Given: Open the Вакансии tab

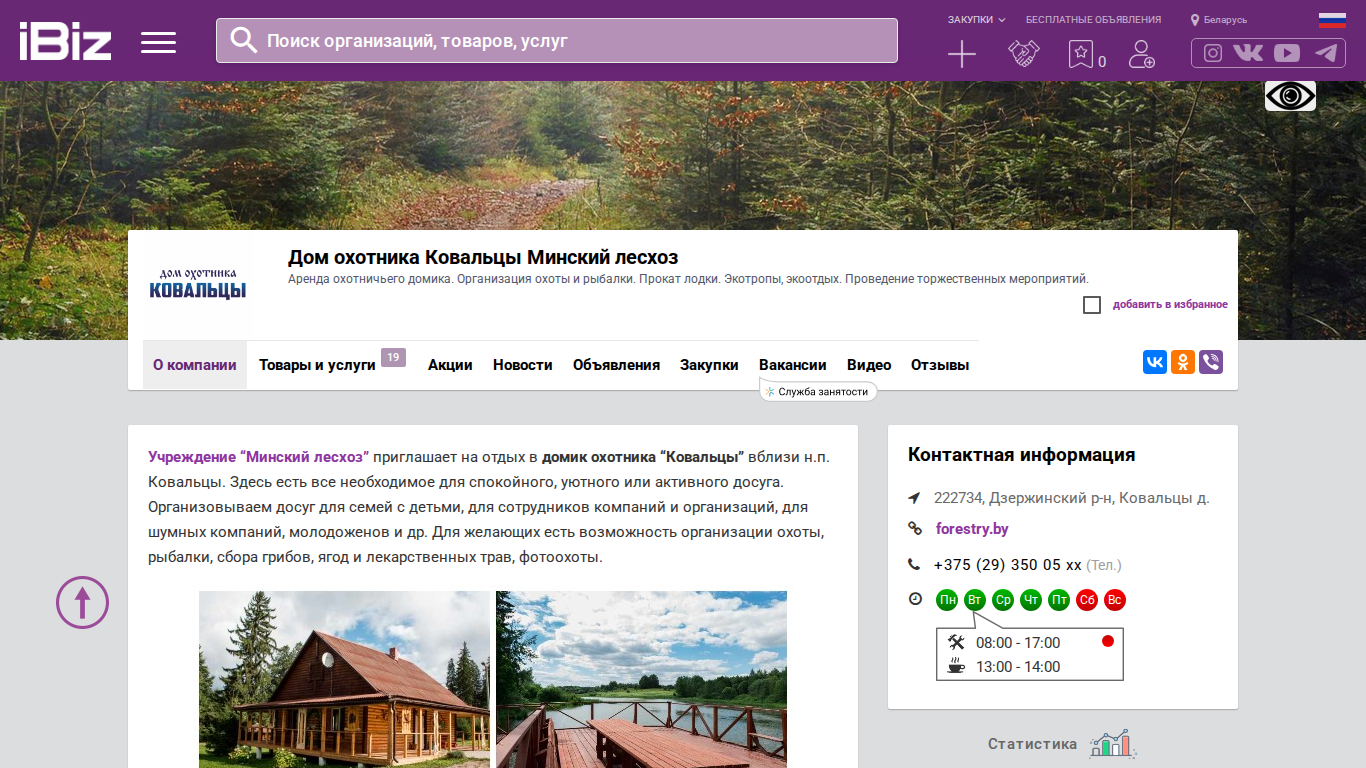Looking at the screenshot, I should click(793, 365).
